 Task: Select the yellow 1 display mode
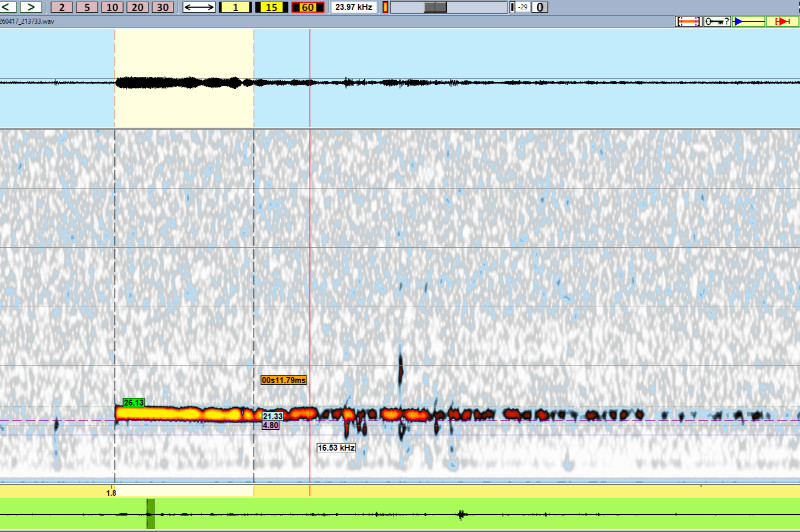[234, 7]
